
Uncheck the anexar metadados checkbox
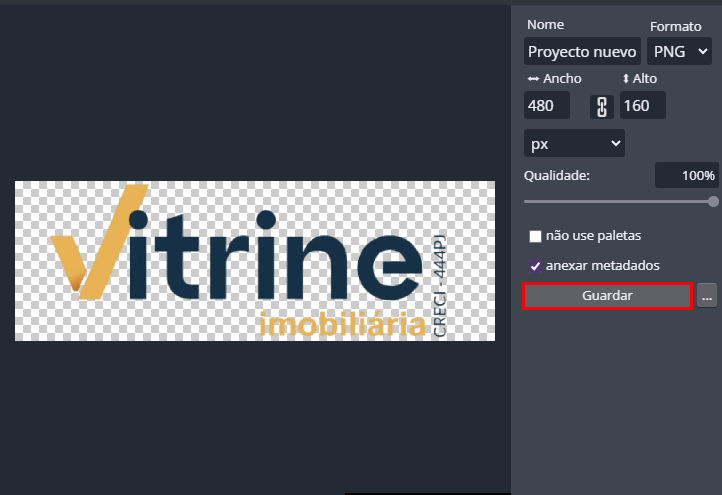(535, 266)
